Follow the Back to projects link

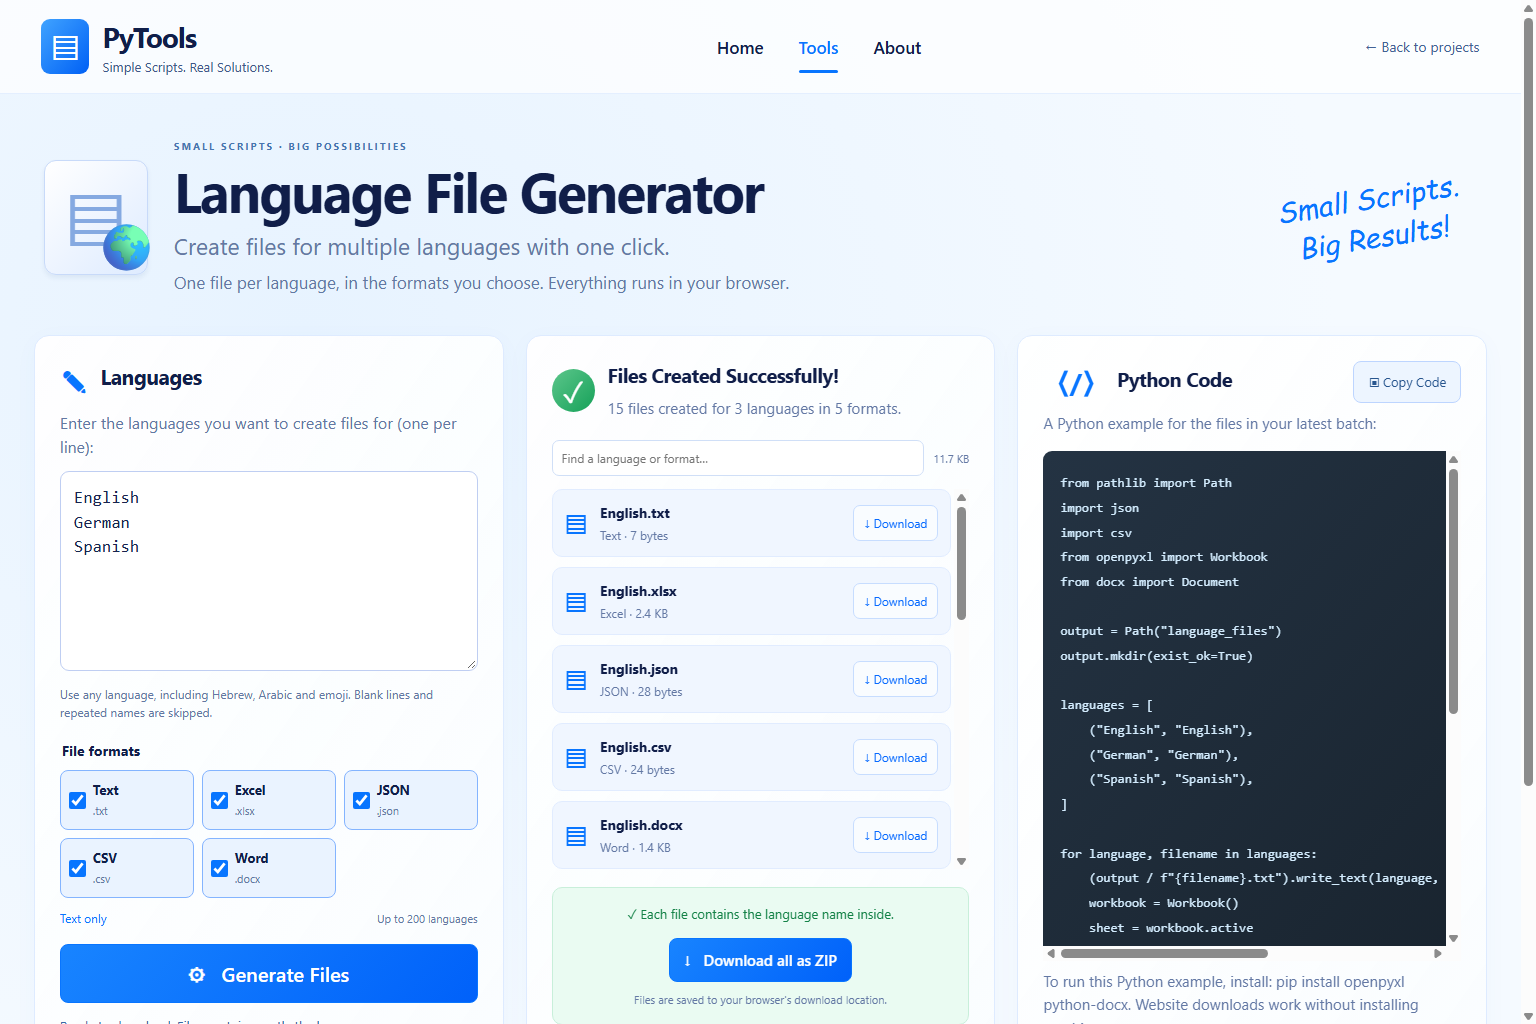coord(1421,47)
